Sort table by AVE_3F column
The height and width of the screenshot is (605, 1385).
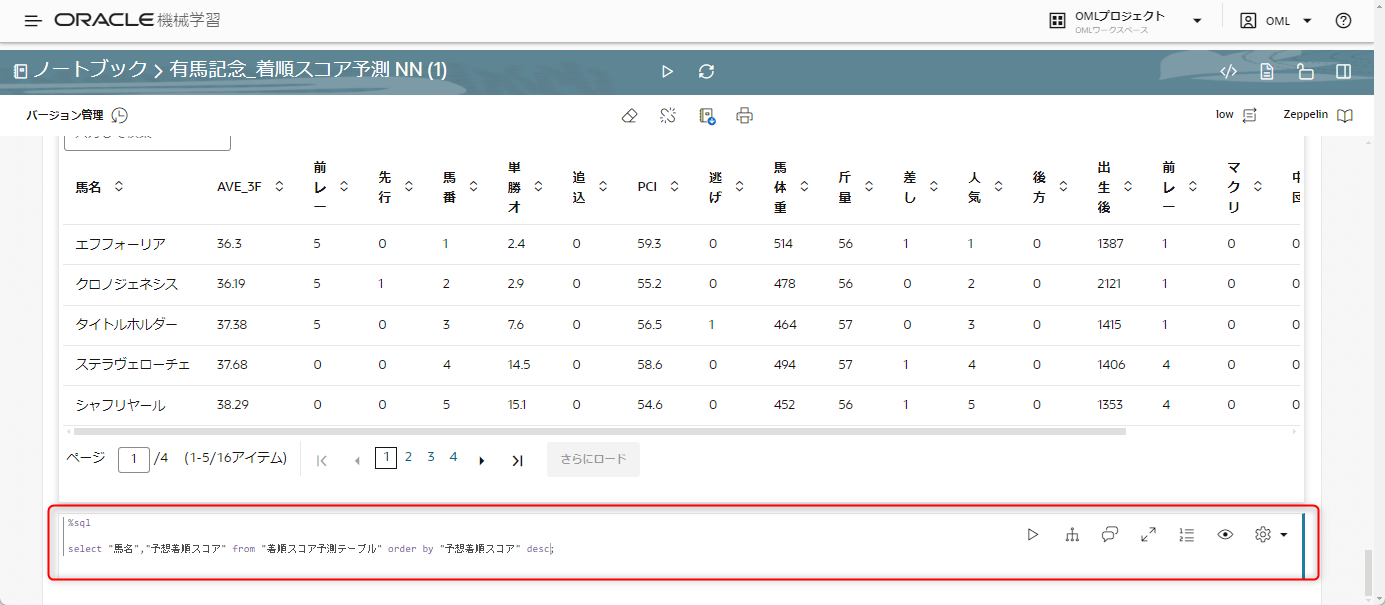pos(279,186)
